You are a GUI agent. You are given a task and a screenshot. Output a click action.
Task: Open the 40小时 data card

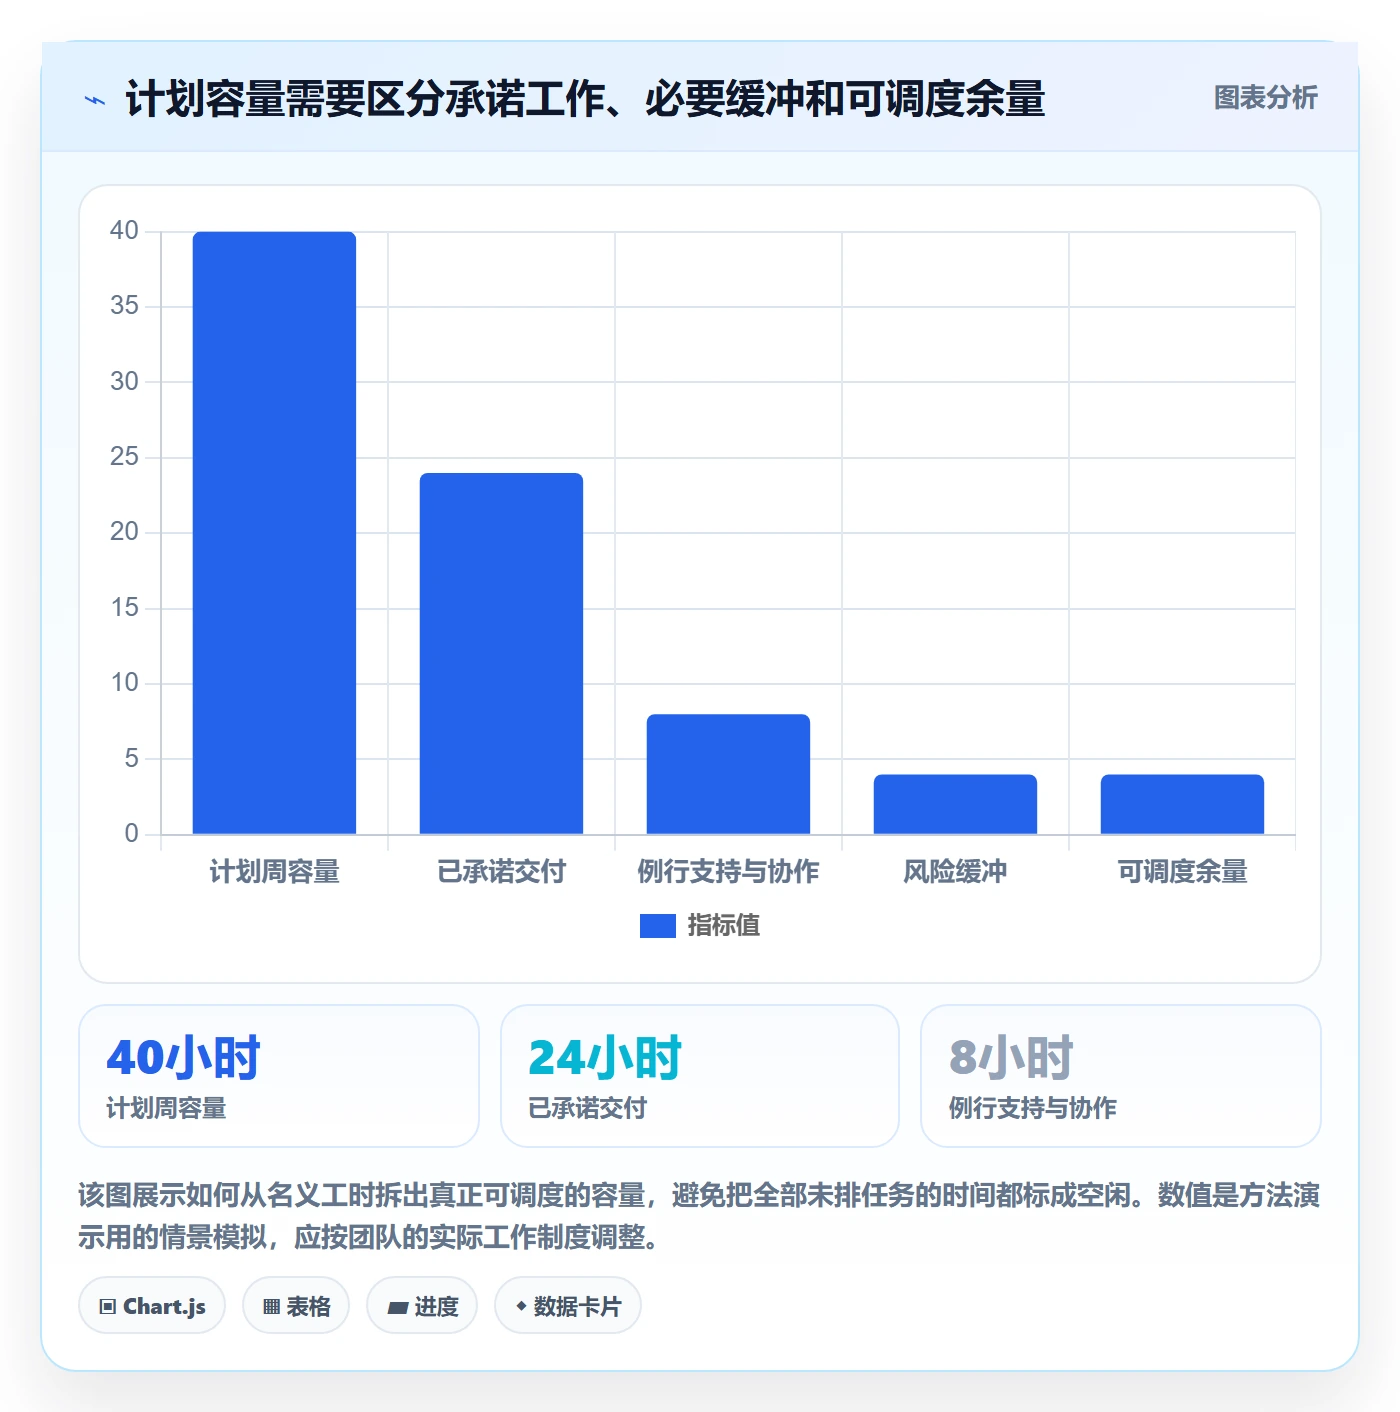(x=279, y=1076)
